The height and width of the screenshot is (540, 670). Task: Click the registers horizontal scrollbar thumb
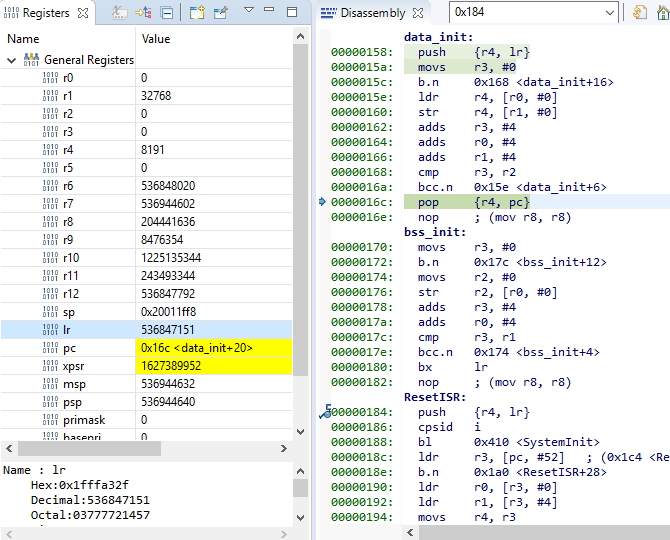coord(89,449)
